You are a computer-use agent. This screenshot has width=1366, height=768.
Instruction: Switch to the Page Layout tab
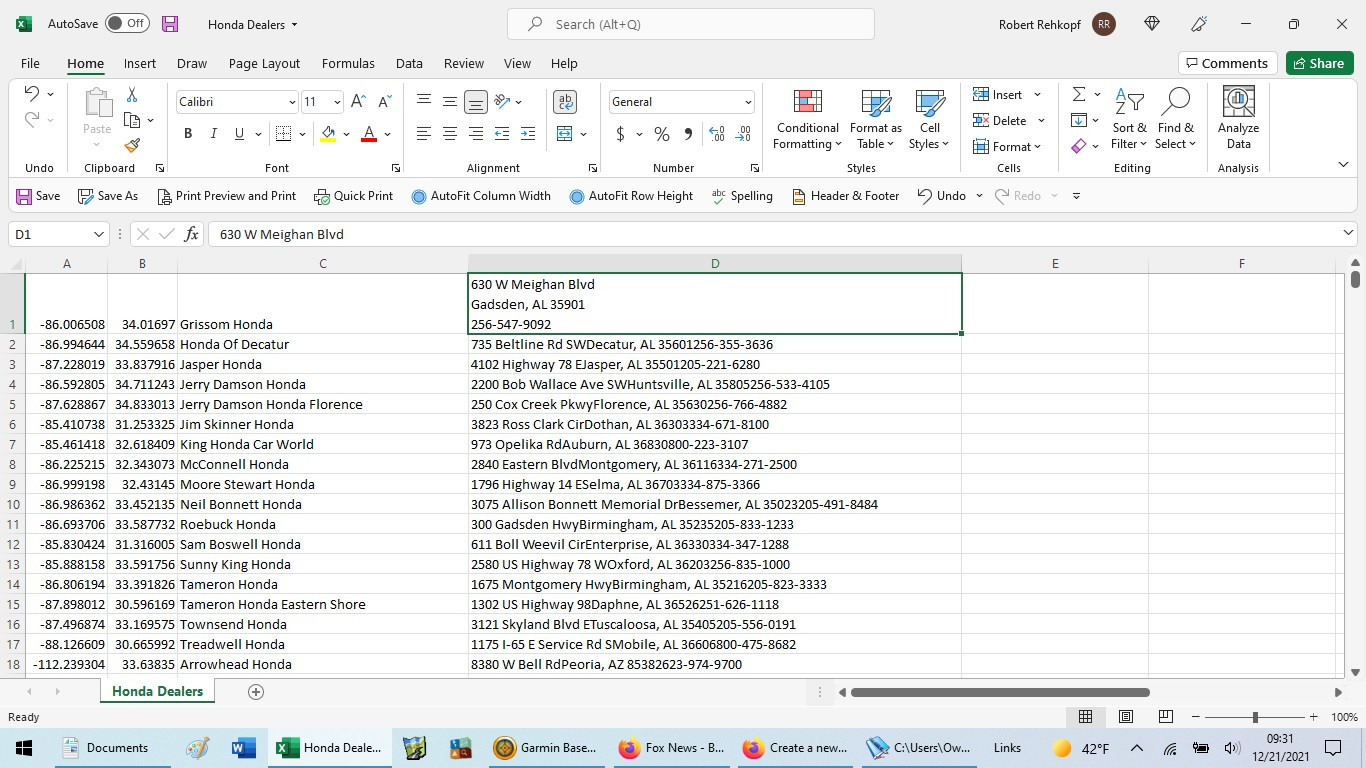[x=264, y=63]
